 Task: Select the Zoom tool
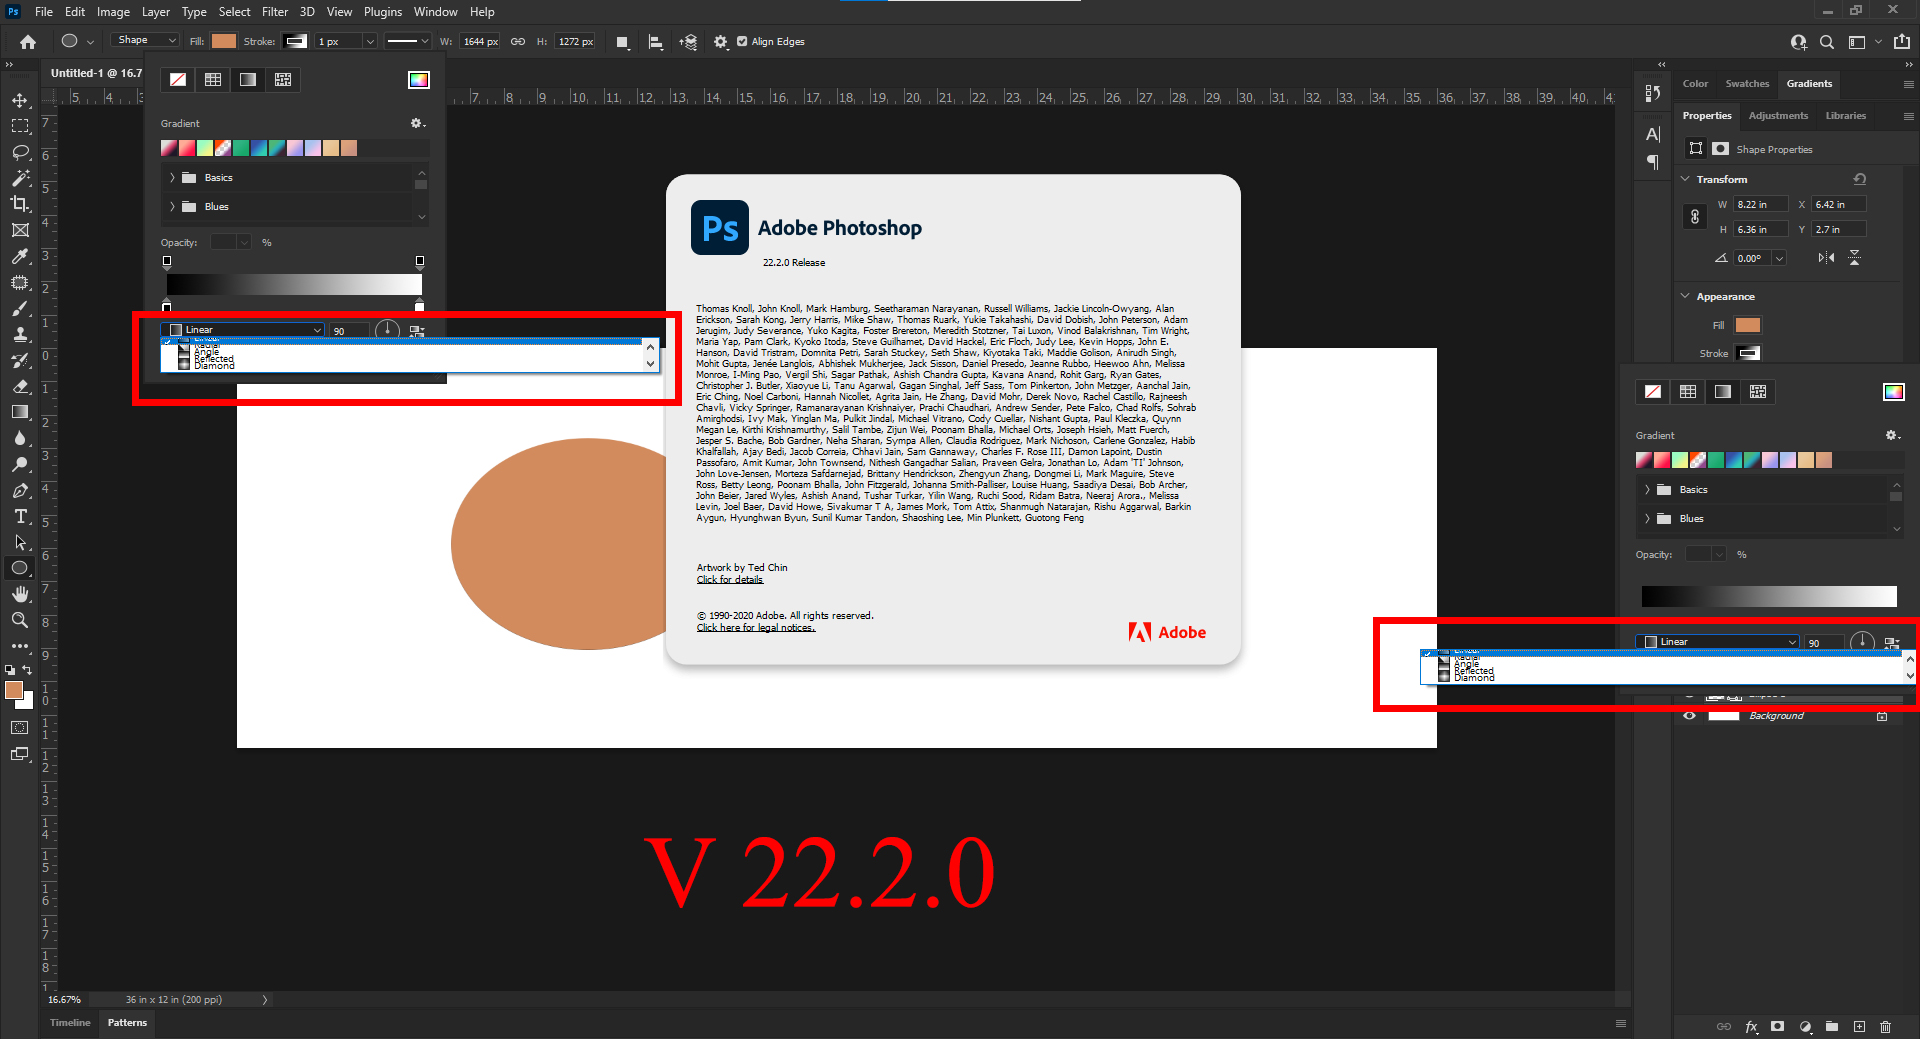click(19, 620)
